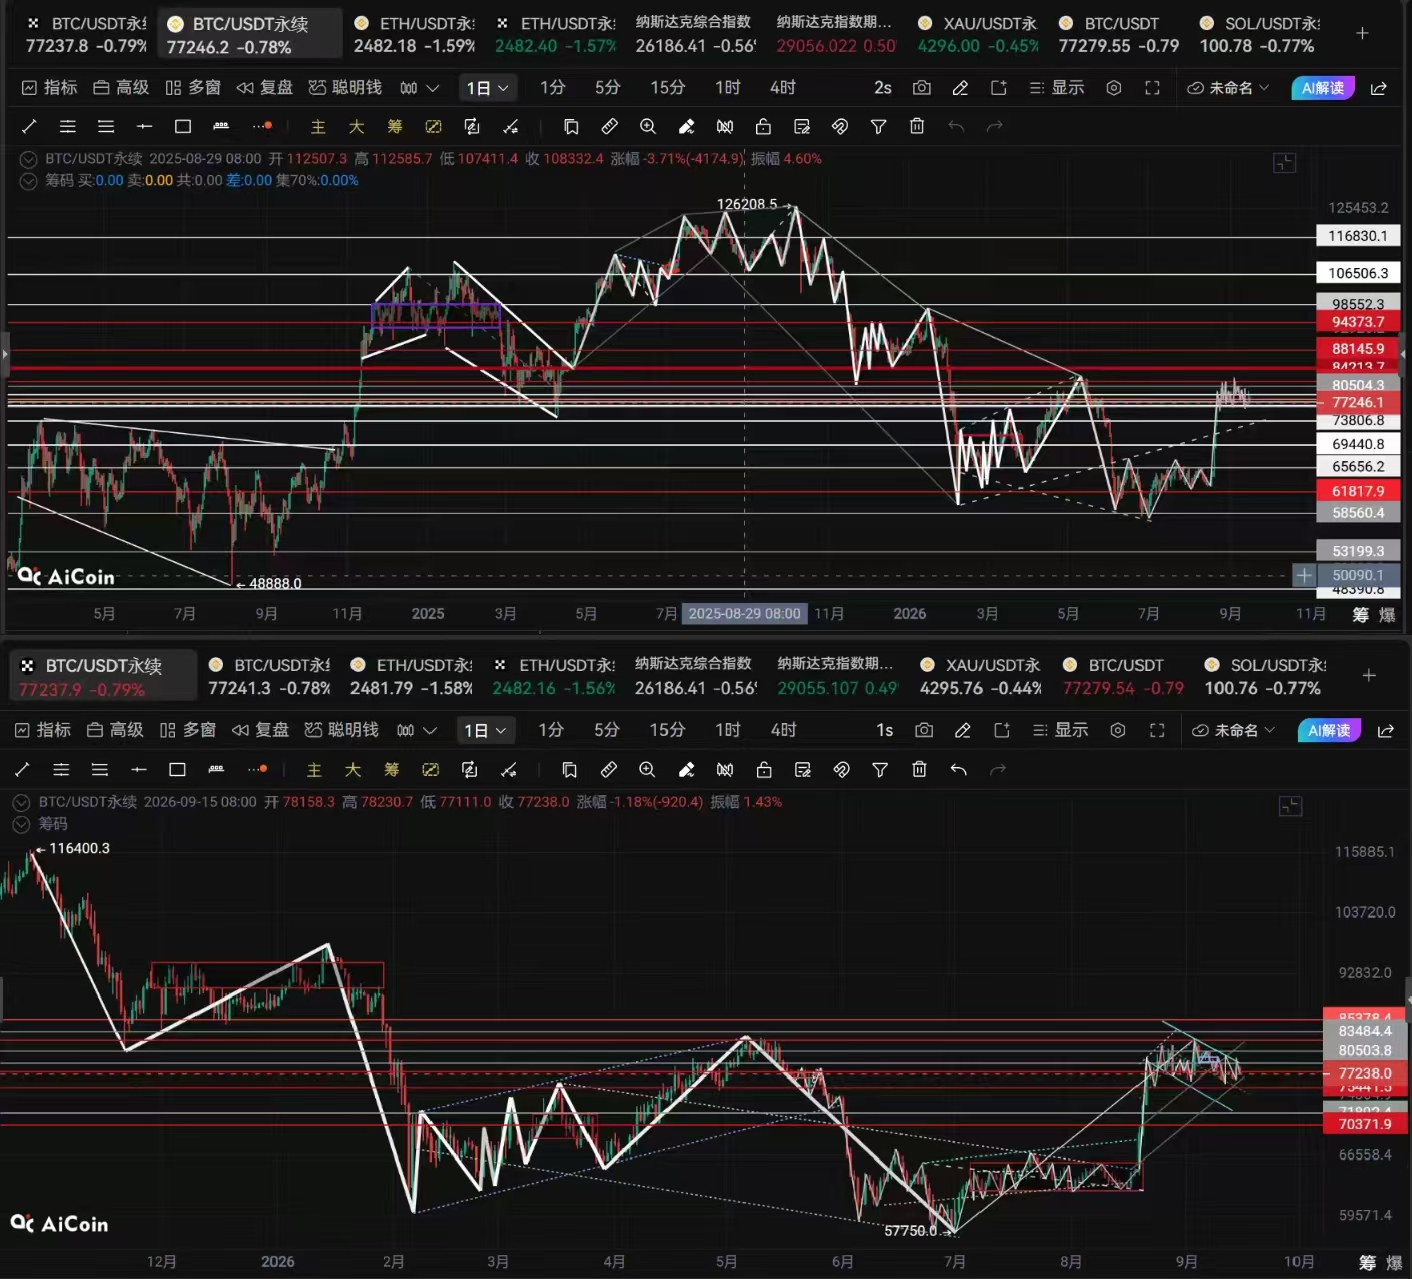Click the 4时 interval button on upper chart
The width and height of the screenshot is (1412, 1279).
[x=783, y=88]
